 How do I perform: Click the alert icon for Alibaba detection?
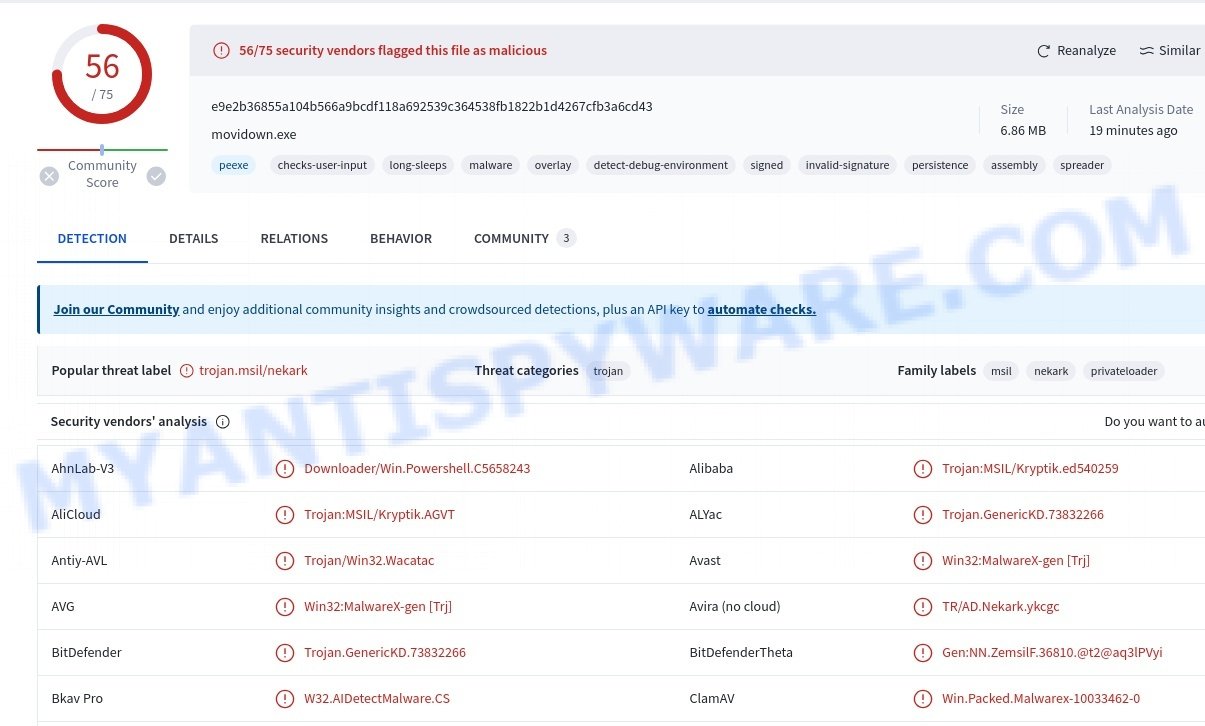[x=923, y=469]
